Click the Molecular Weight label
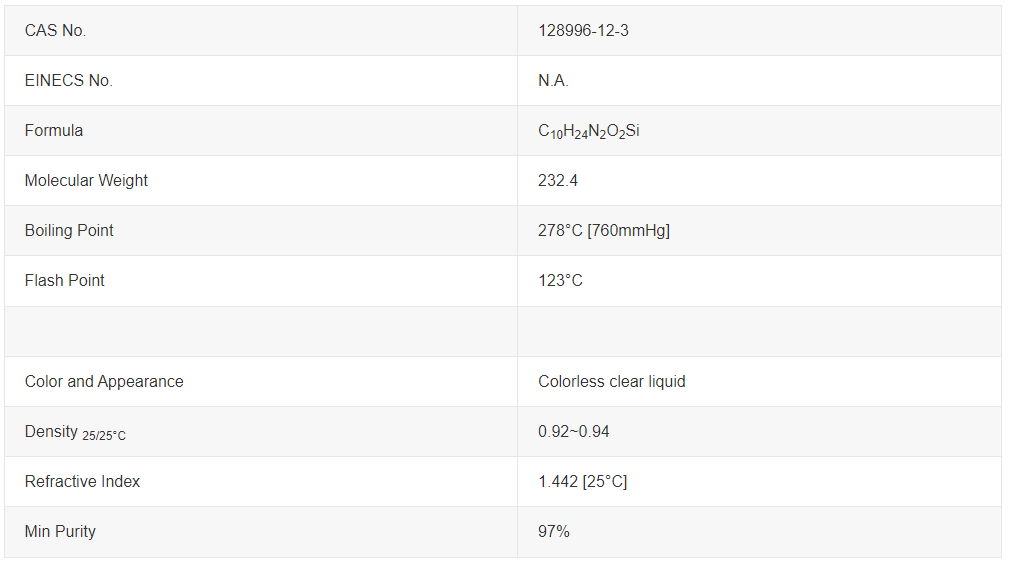The width and height of the screenshot is (1011, 569). (86, 181)
